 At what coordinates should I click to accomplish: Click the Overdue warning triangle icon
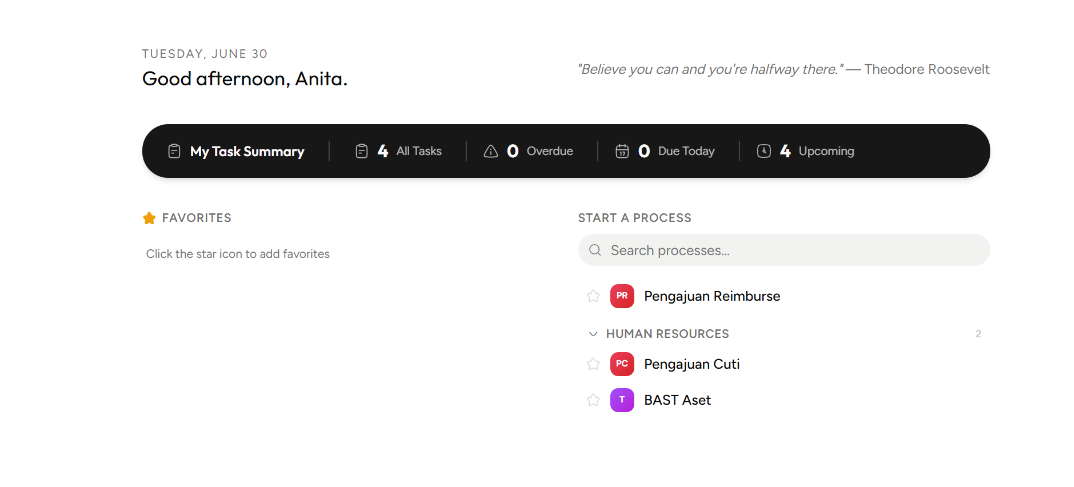(x=491, y=151)
